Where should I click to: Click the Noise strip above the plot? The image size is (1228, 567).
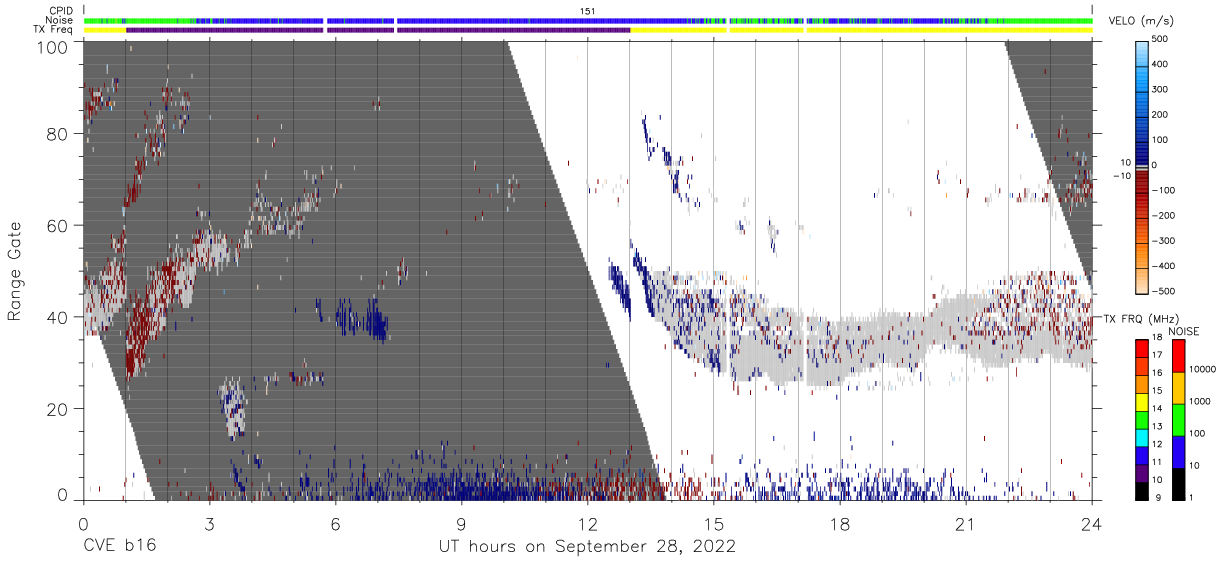click(x=587, y=20)
